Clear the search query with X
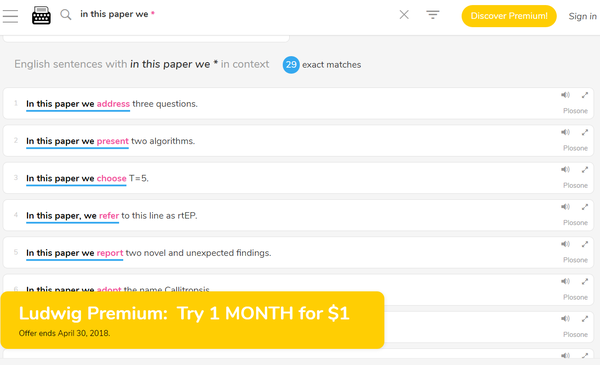 (x=404, y=15)
